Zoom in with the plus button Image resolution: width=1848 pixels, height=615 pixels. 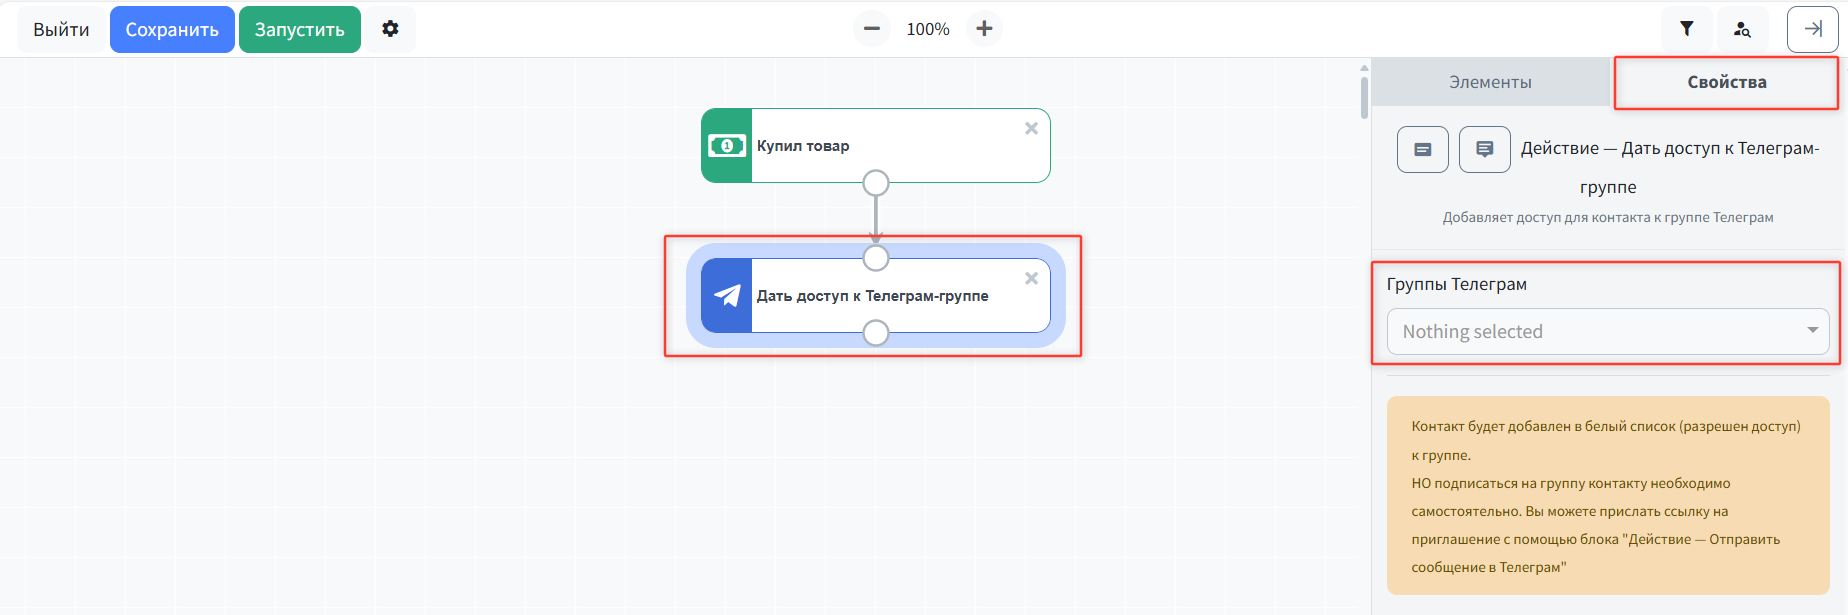(x=984, y=29)
